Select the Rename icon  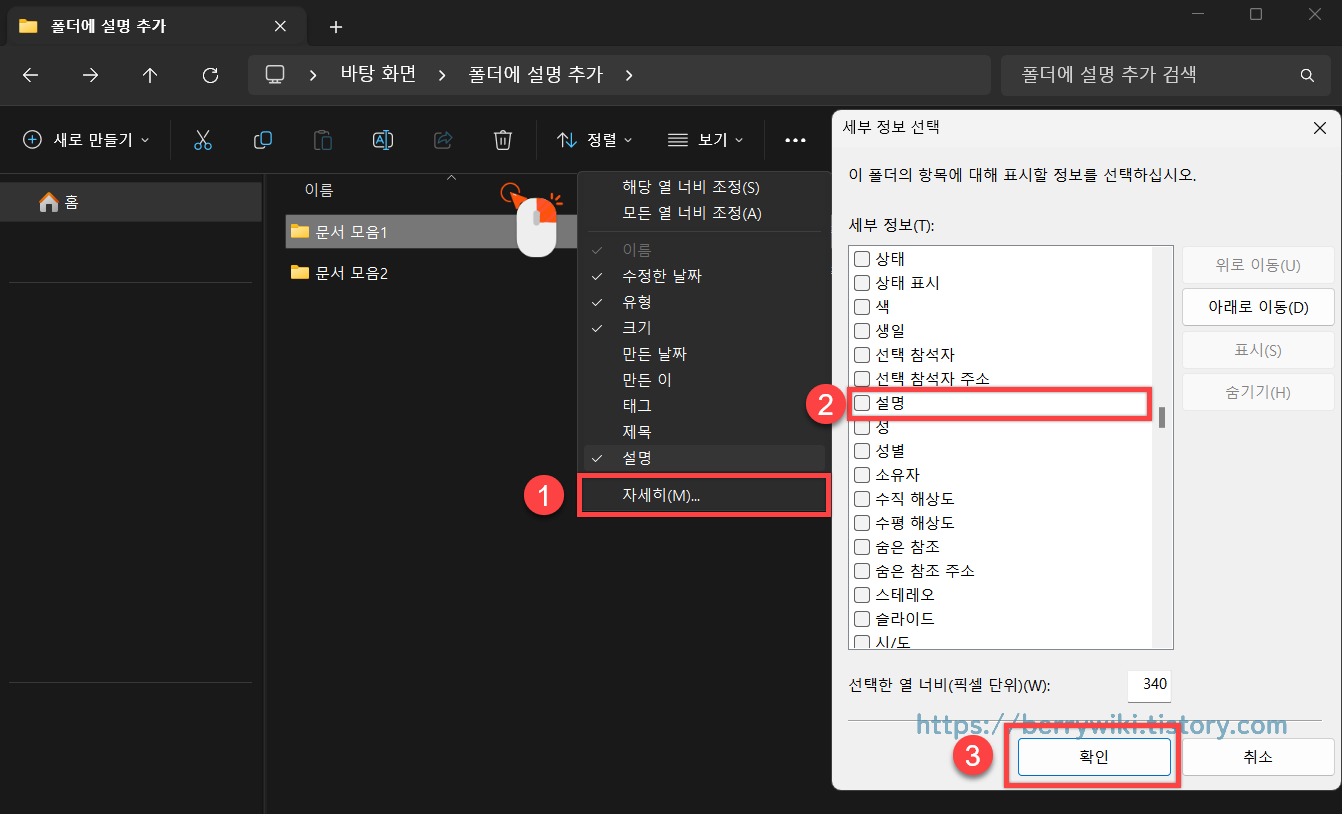(x=383, y=140)
